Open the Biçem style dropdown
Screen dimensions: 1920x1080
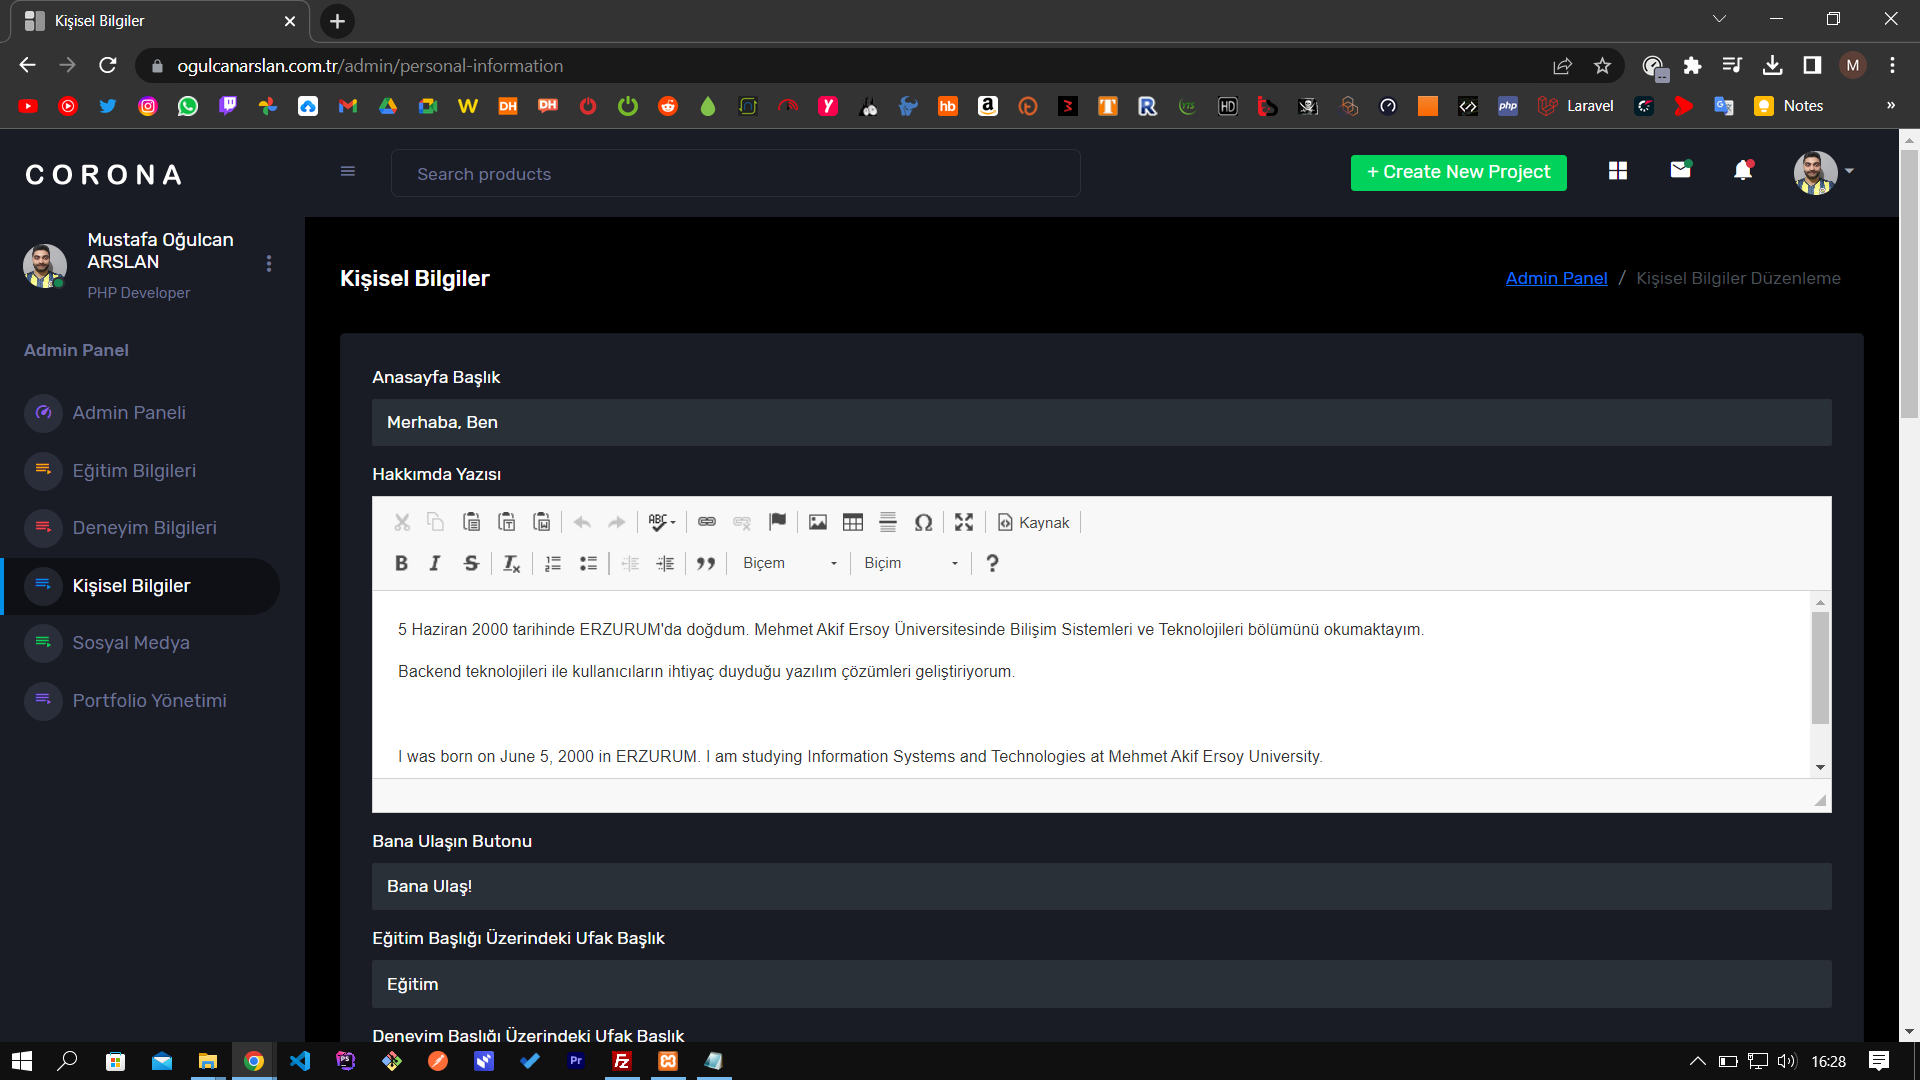(x=788, y=563)
